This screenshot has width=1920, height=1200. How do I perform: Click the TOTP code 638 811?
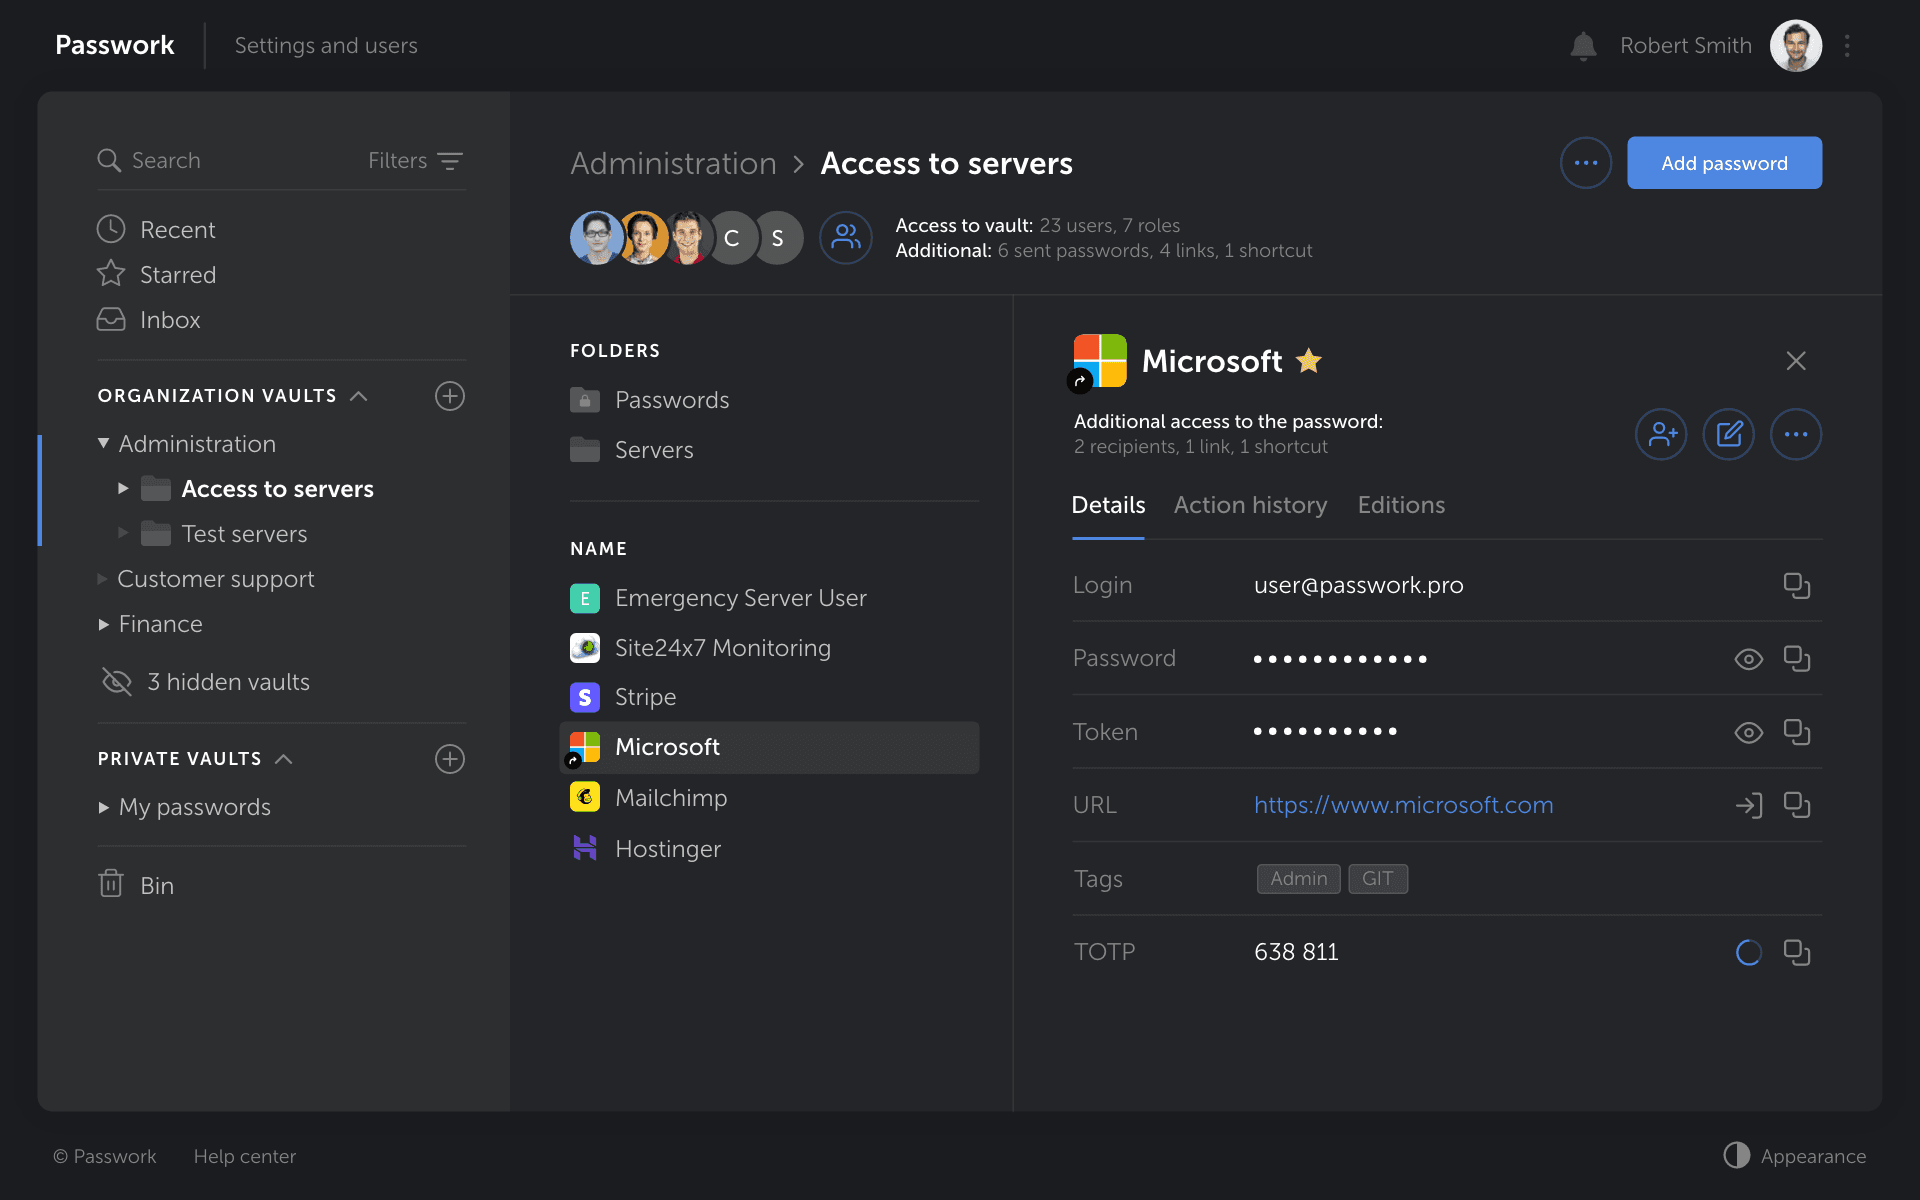pos(1296,952)
